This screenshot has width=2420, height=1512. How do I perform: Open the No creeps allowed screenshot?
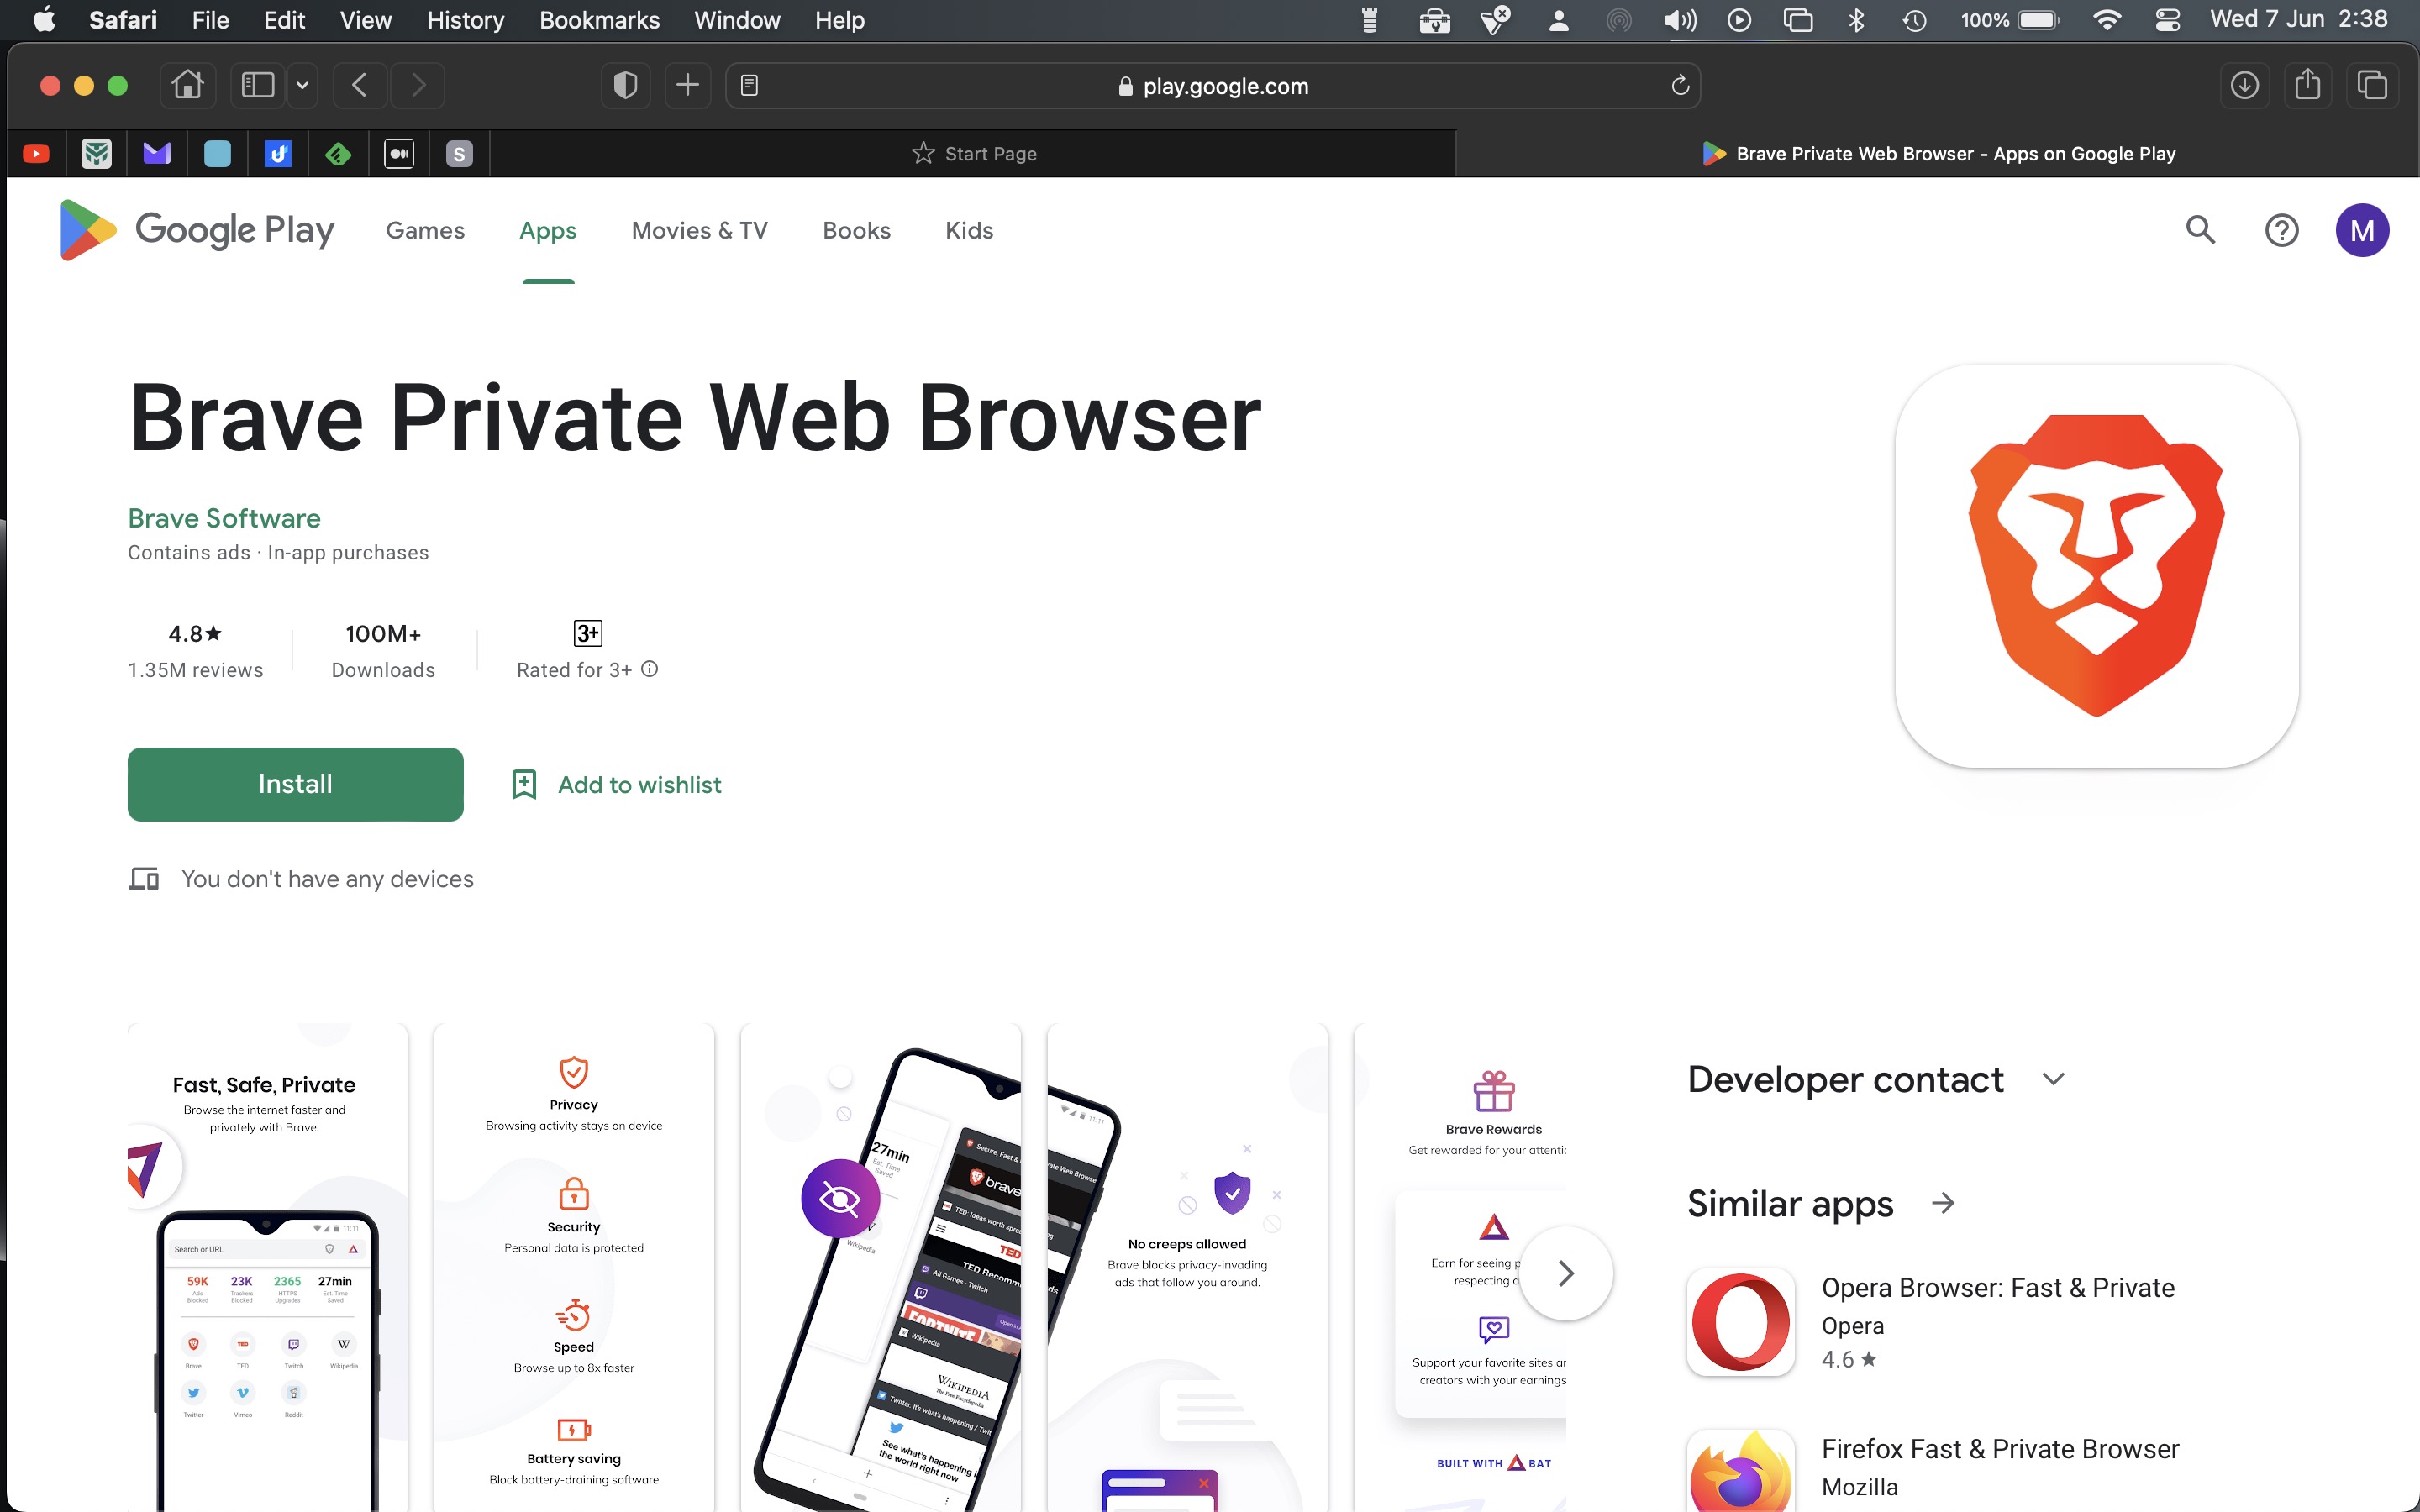pos(1187,1267)
